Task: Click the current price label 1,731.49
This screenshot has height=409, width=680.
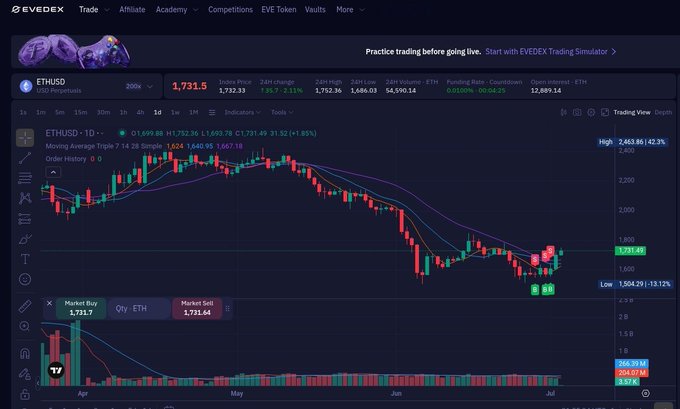Action: click(630, 251)
